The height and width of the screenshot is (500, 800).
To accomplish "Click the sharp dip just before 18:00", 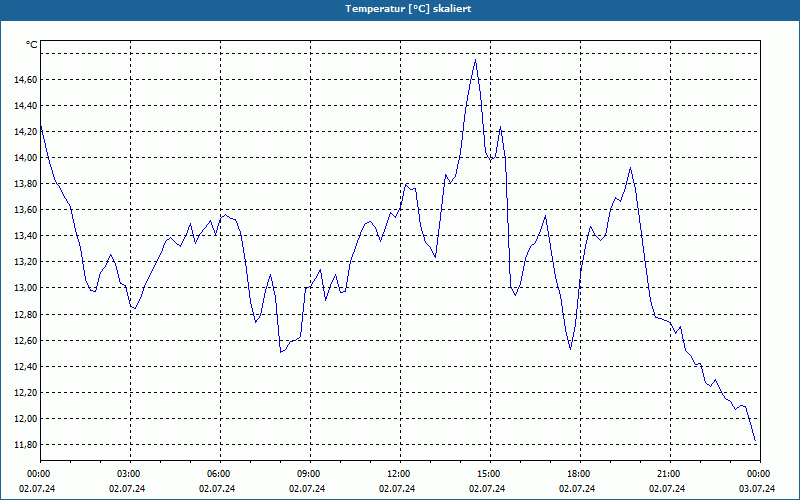I will 570,349.
